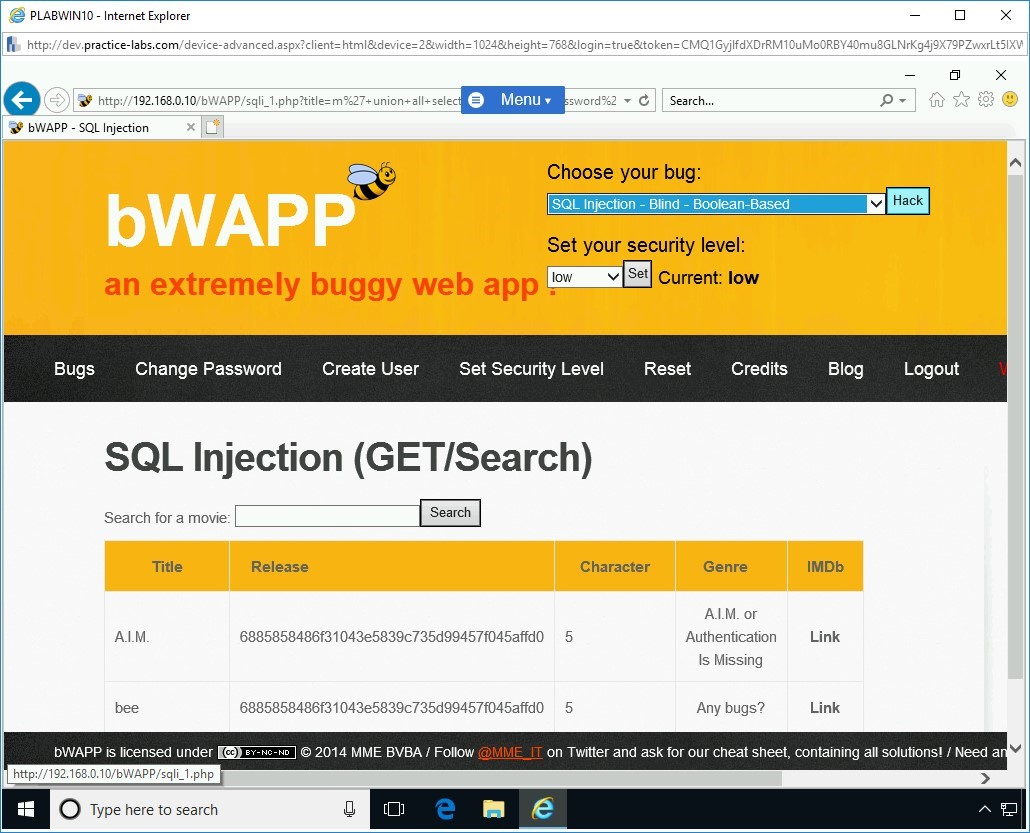Open the Tools gear icon
1030x833 pixels.
point(986,100)
